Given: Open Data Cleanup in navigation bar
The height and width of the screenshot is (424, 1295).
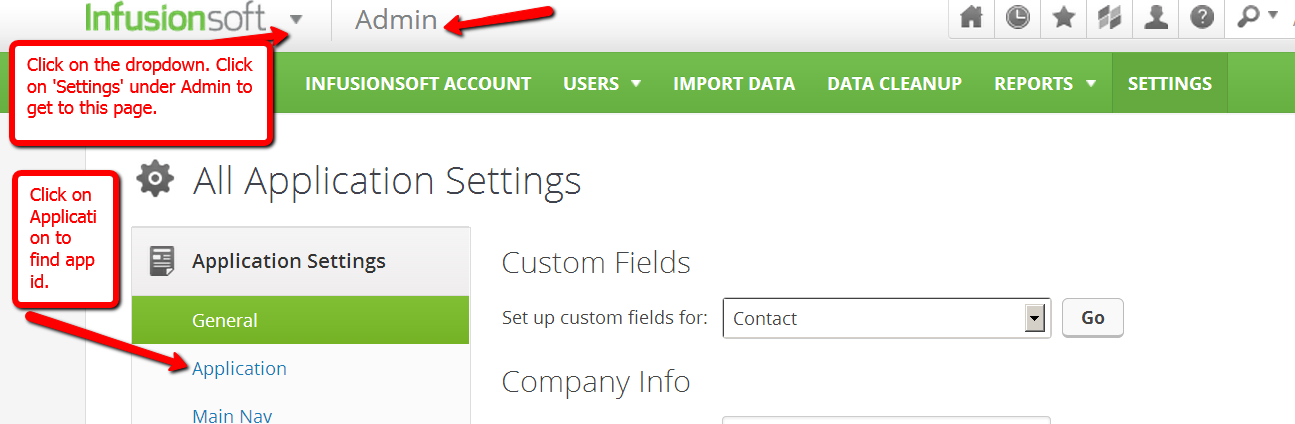Looking at the screenshot, I should (x=894, y=84).
